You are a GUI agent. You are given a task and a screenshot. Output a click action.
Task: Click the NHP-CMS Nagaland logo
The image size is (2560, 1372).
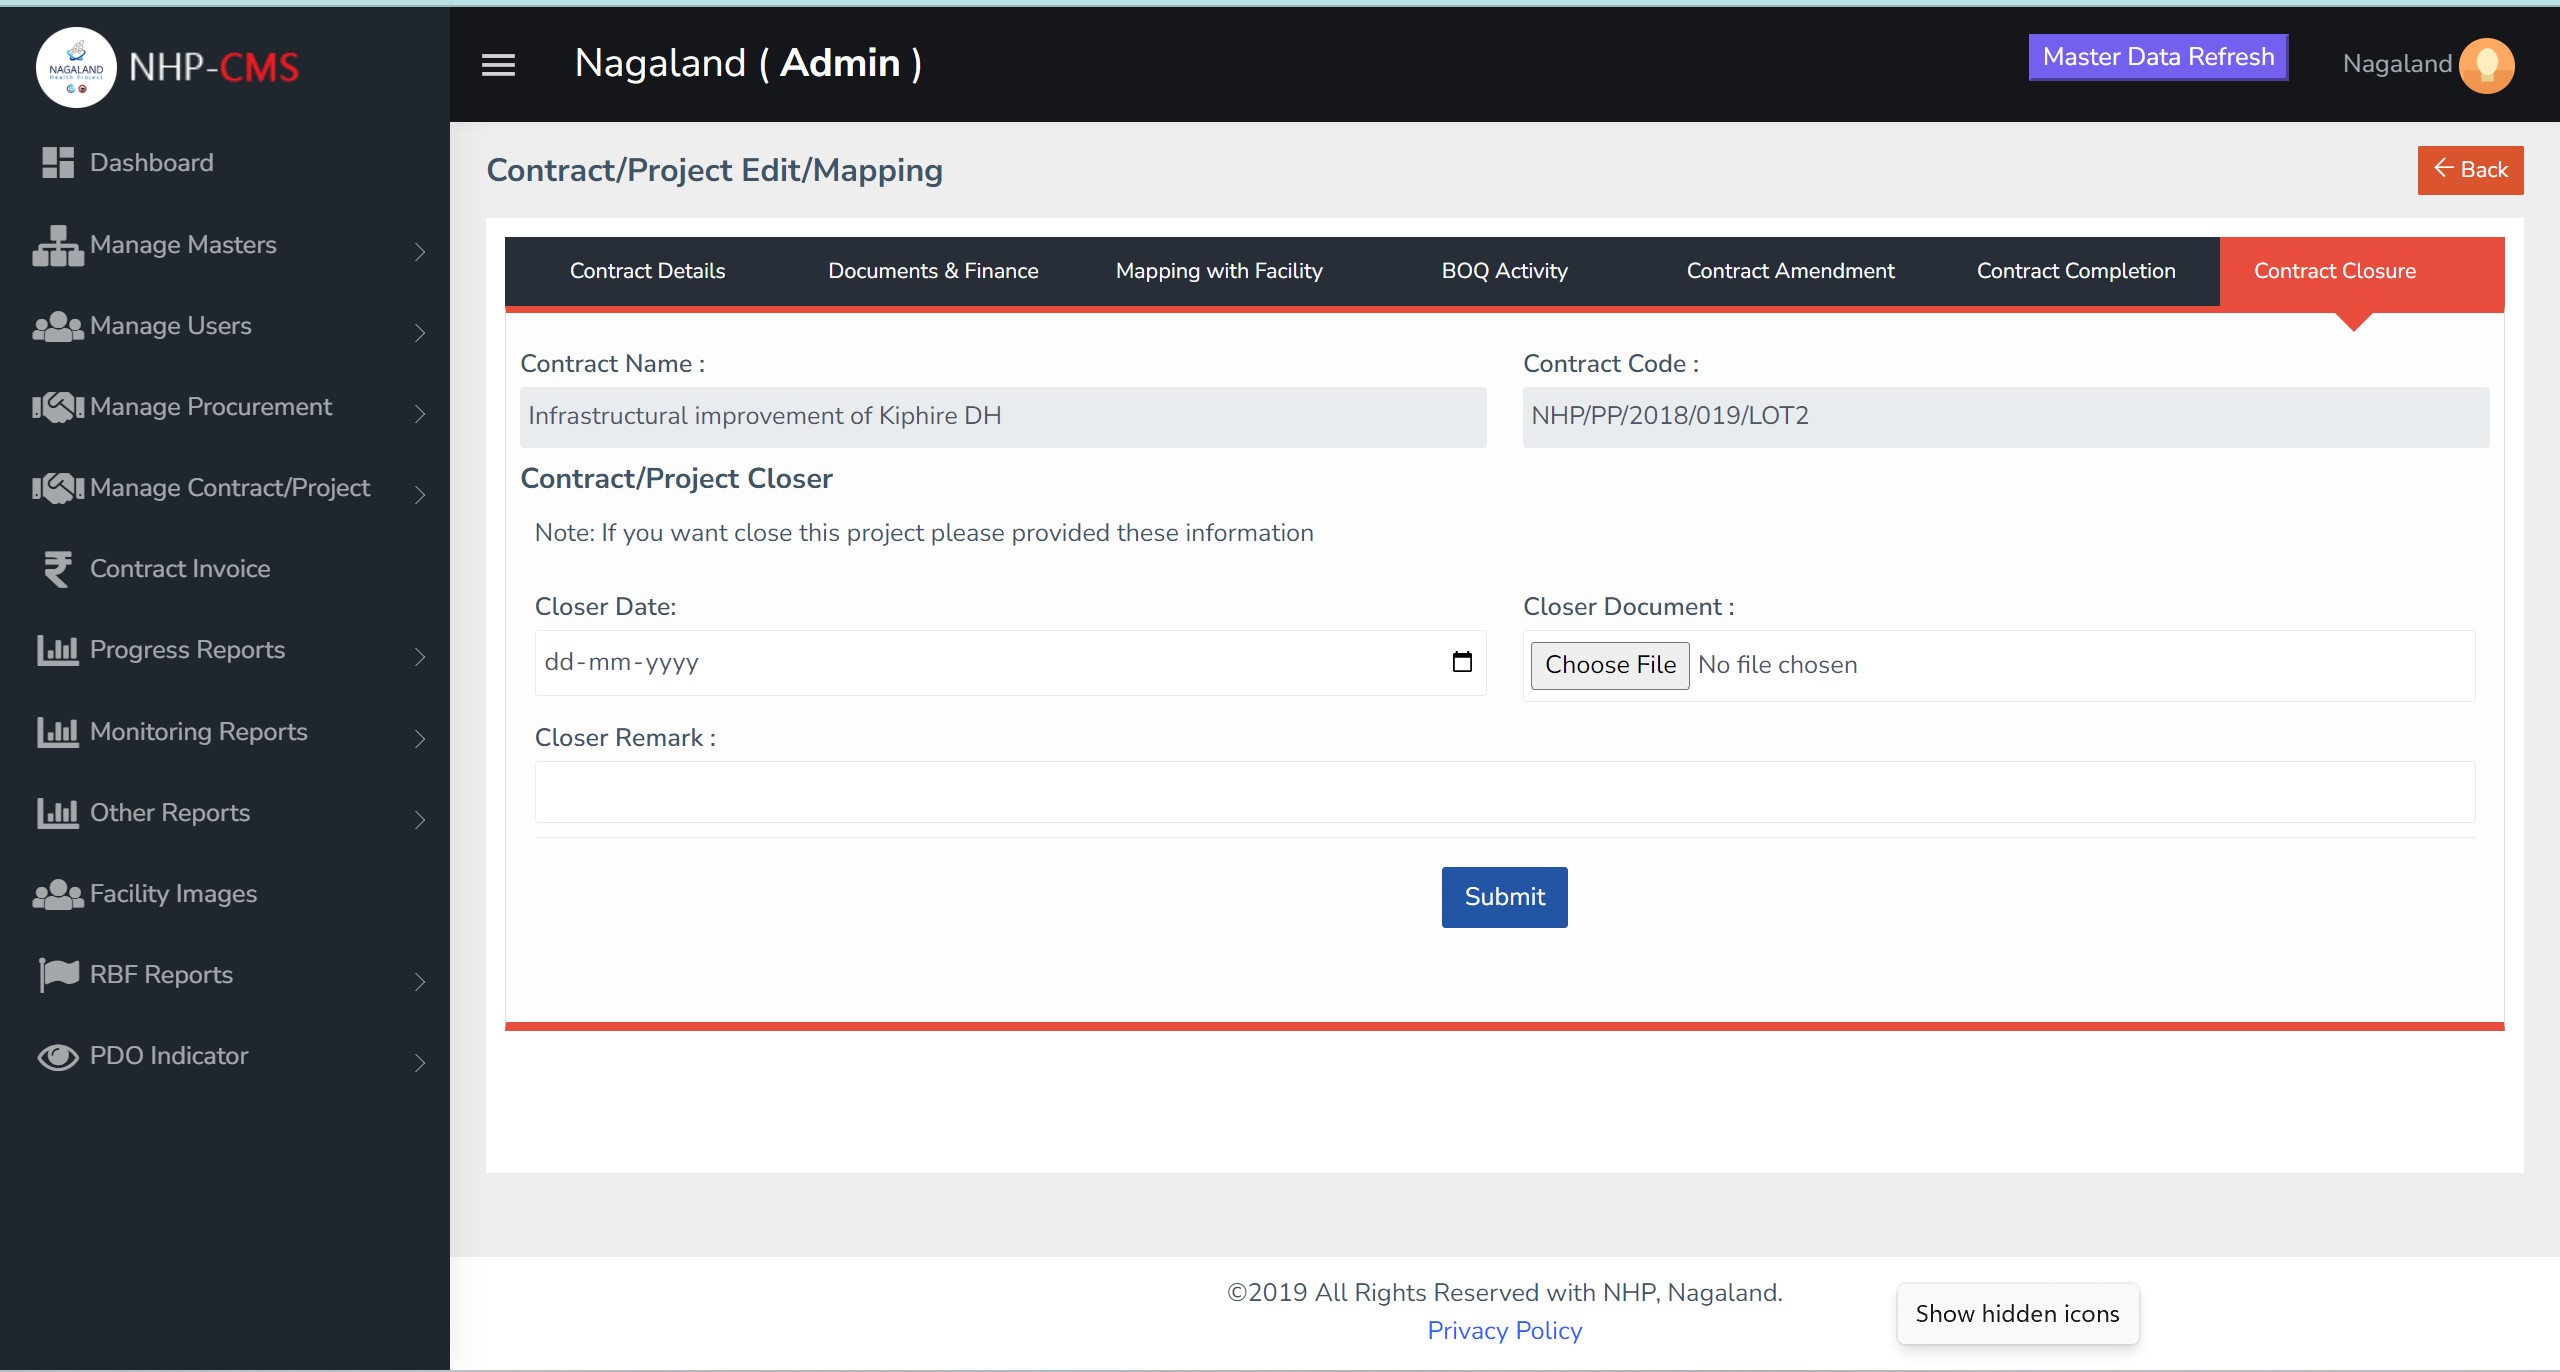[x=76, y=67]
